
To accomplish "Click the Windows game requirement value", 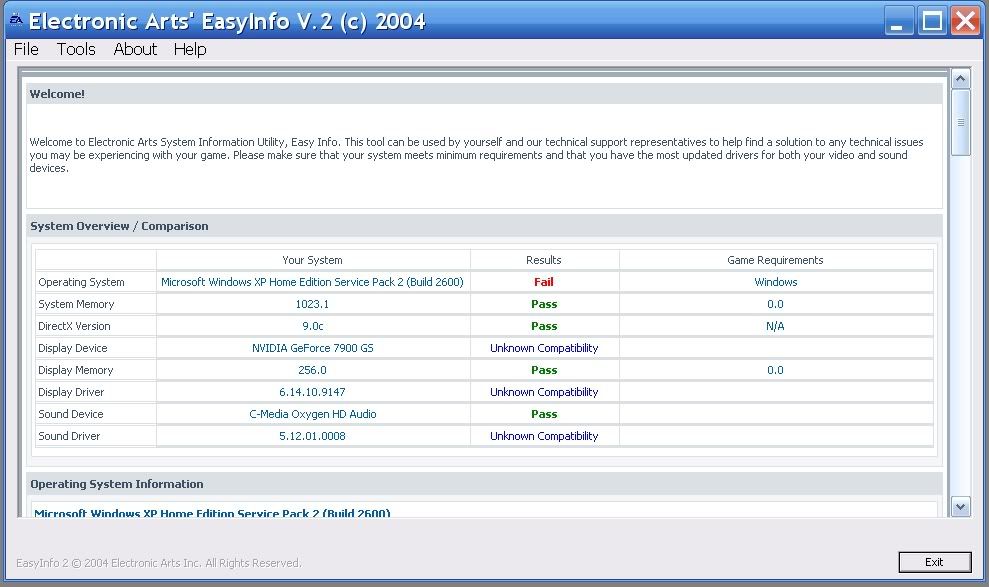I will 776,282.
